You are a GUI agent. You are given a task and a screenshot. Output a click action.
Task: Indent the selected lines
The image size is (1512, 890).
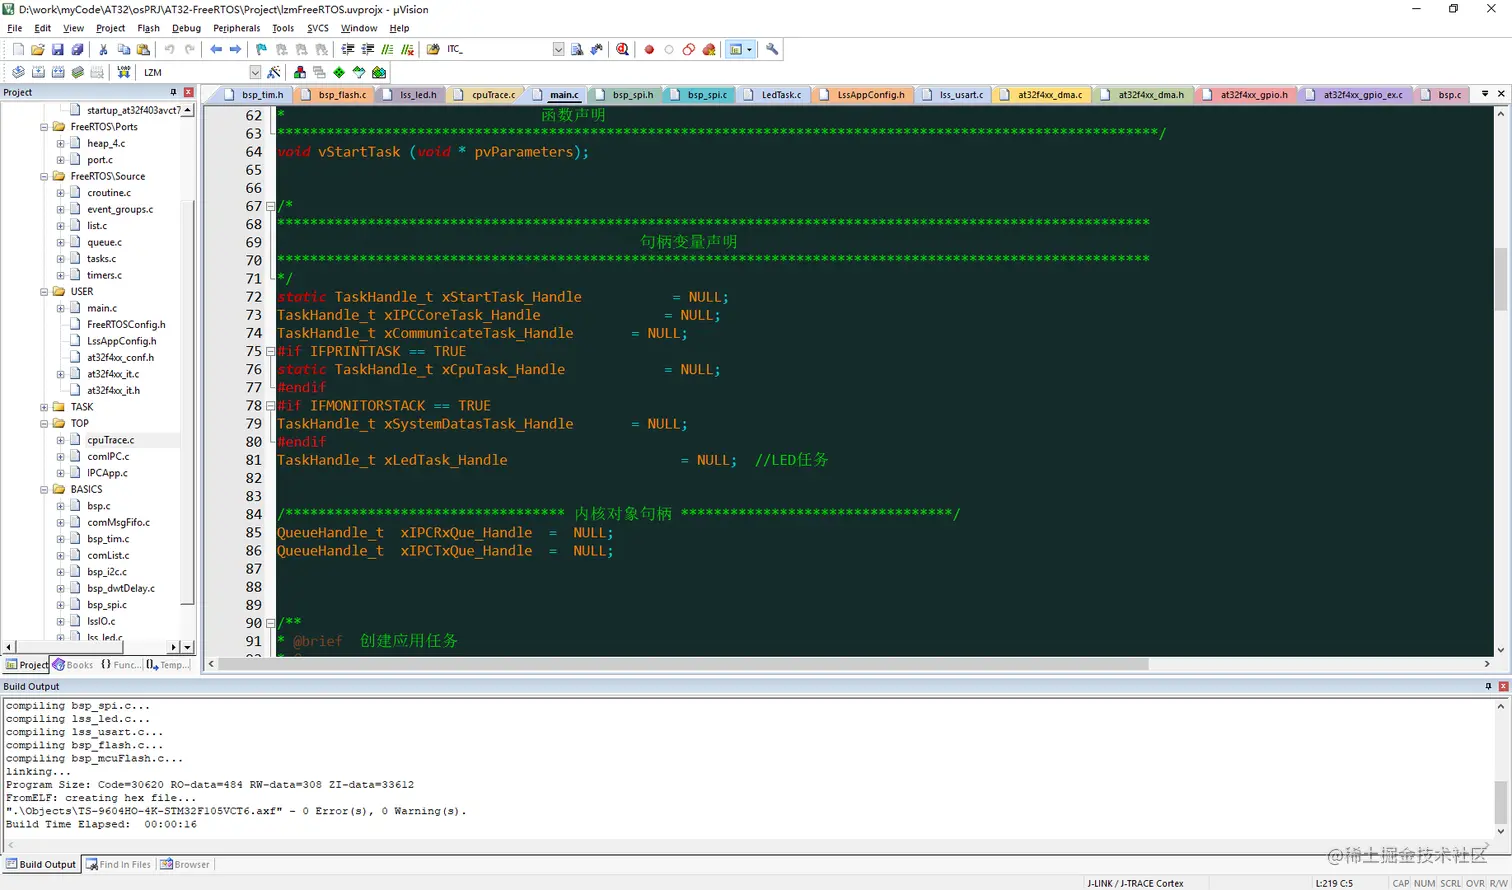click(x=348, y=49)
